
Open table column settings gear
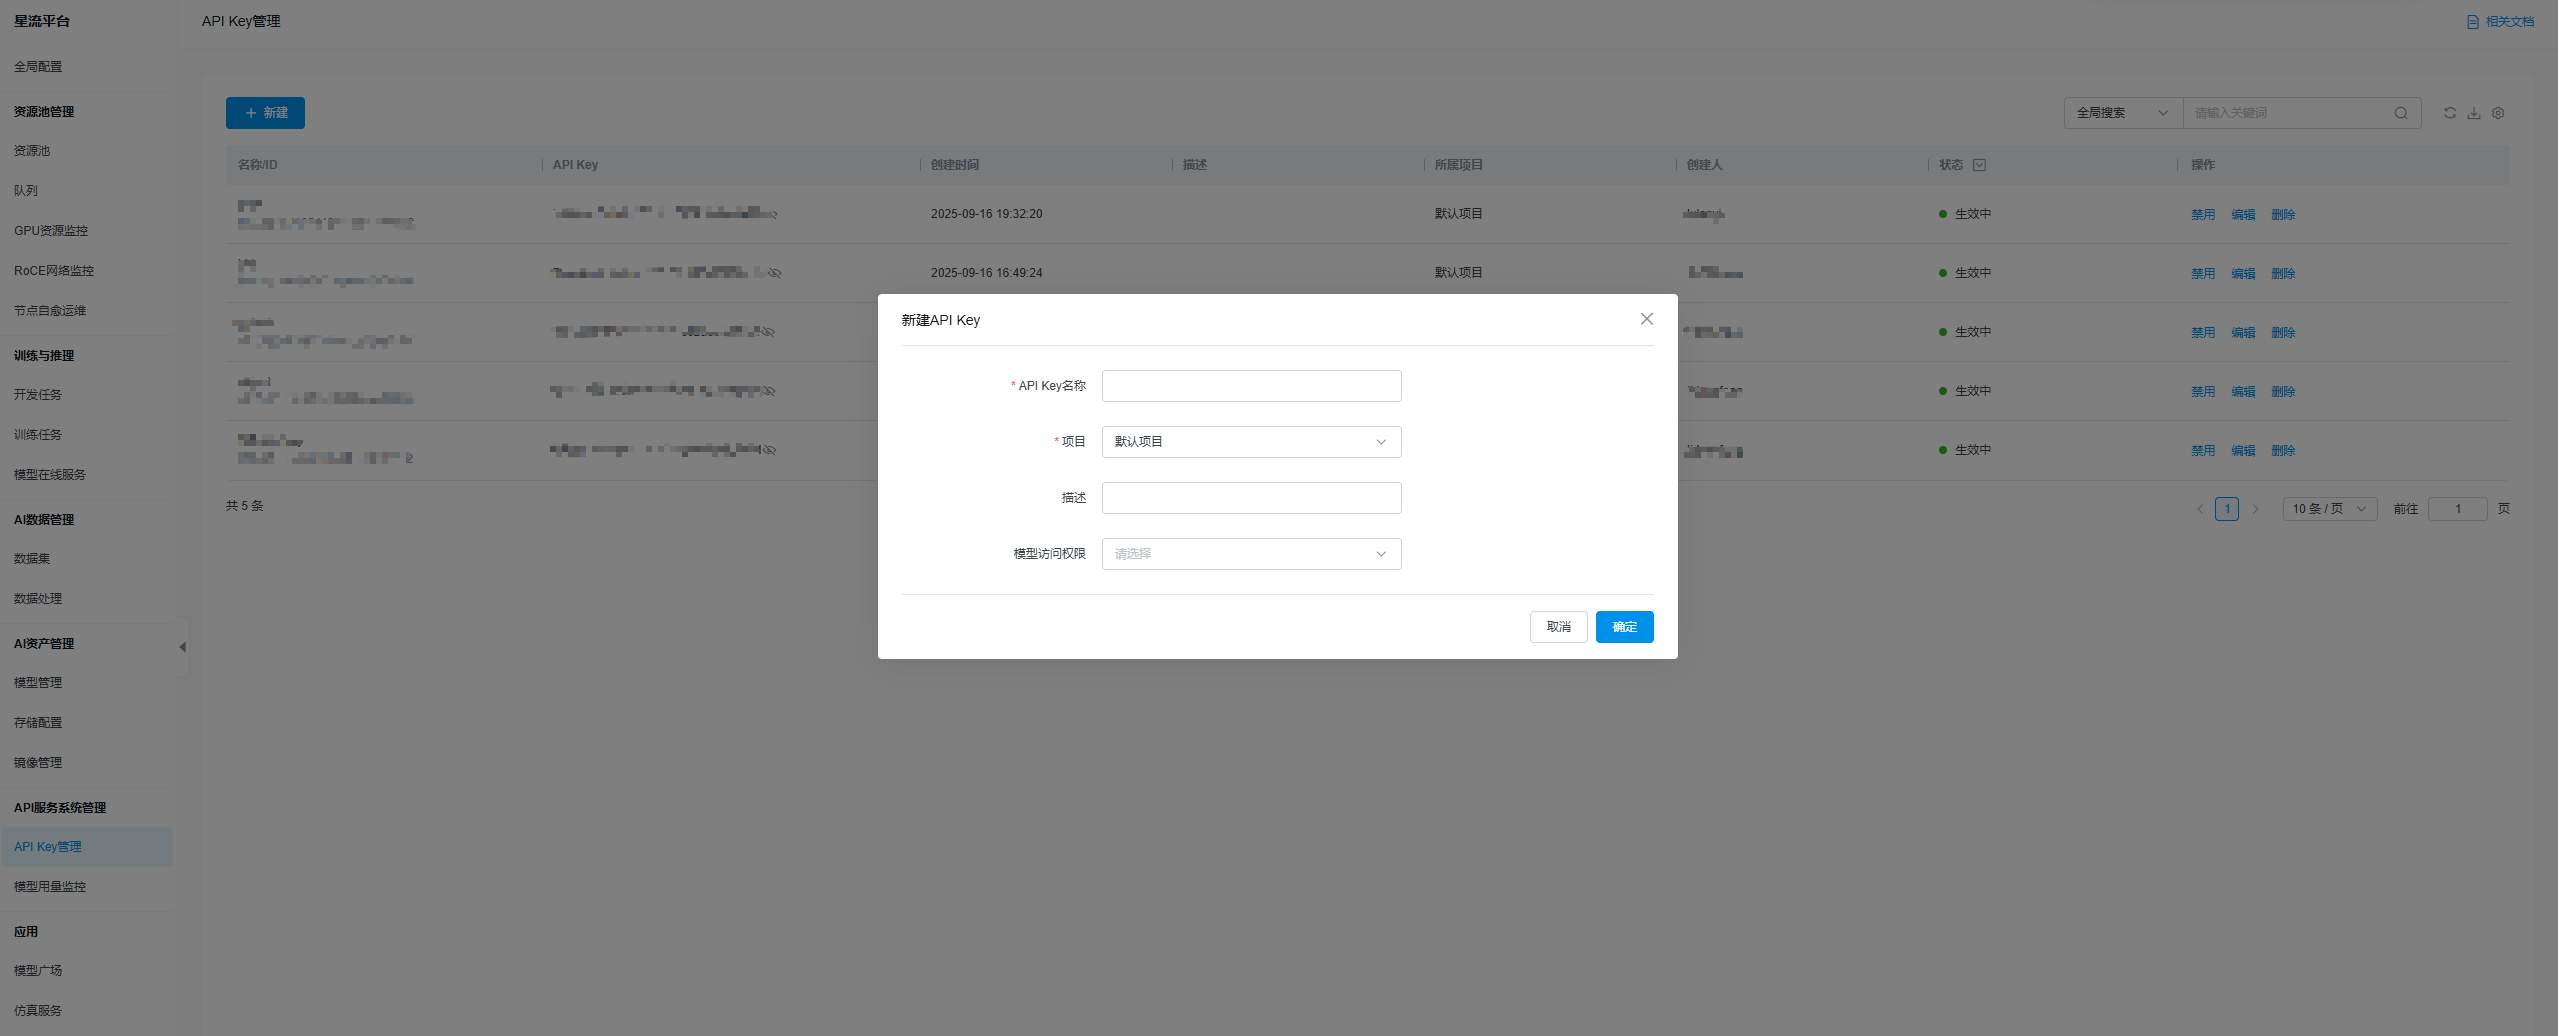2498,113
